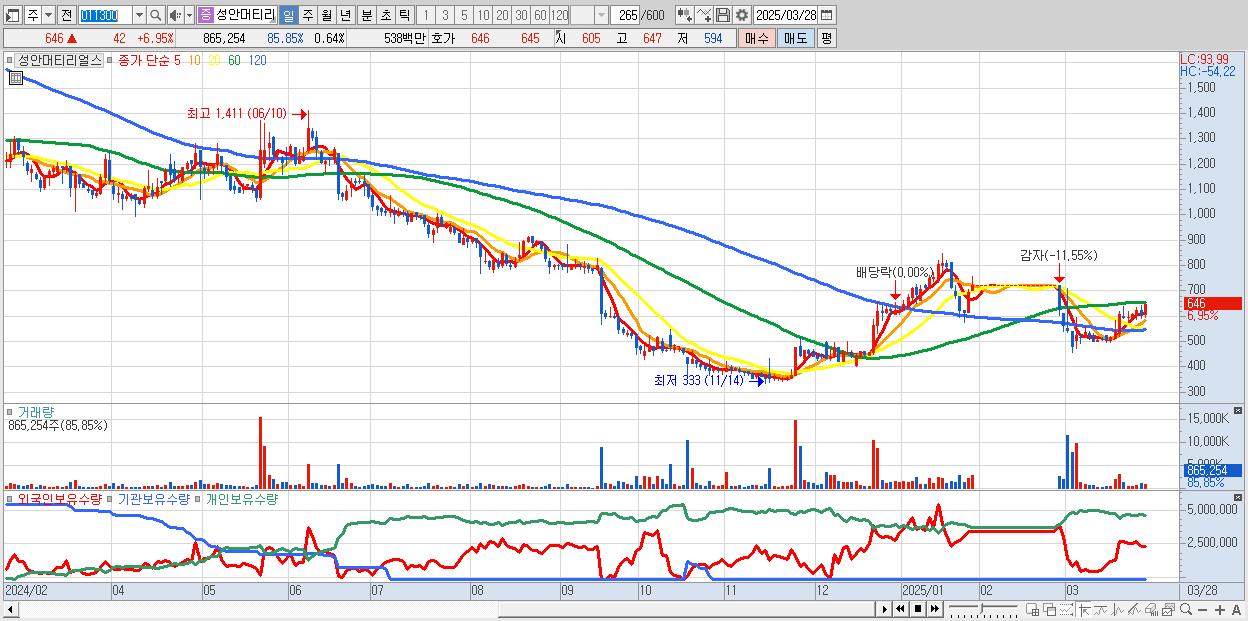Viewport: 1248px width, 621px height.
Task: Toggle the 주 (weekly) period button
Action: pos(307,15)
